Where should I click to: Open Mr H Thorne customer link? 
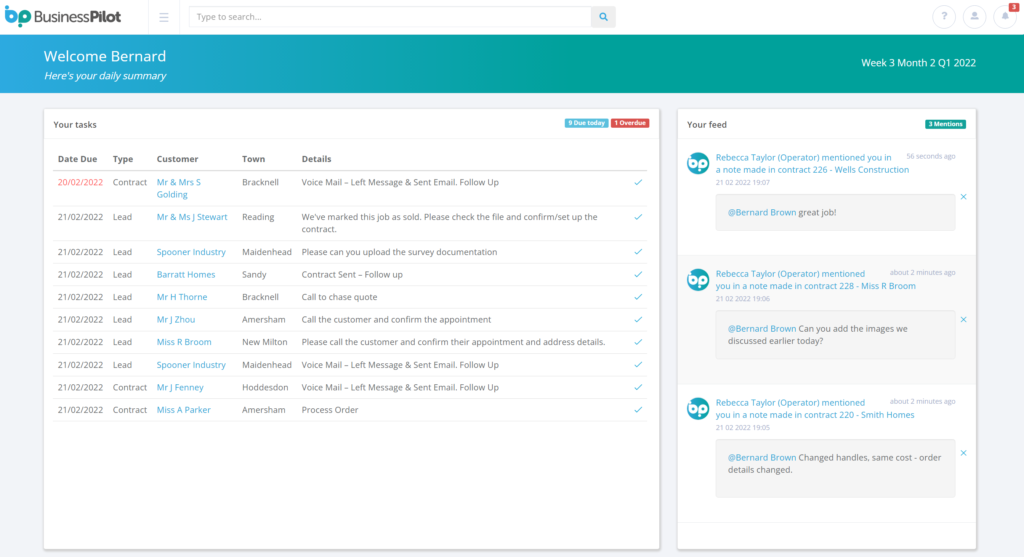[182, 297]
